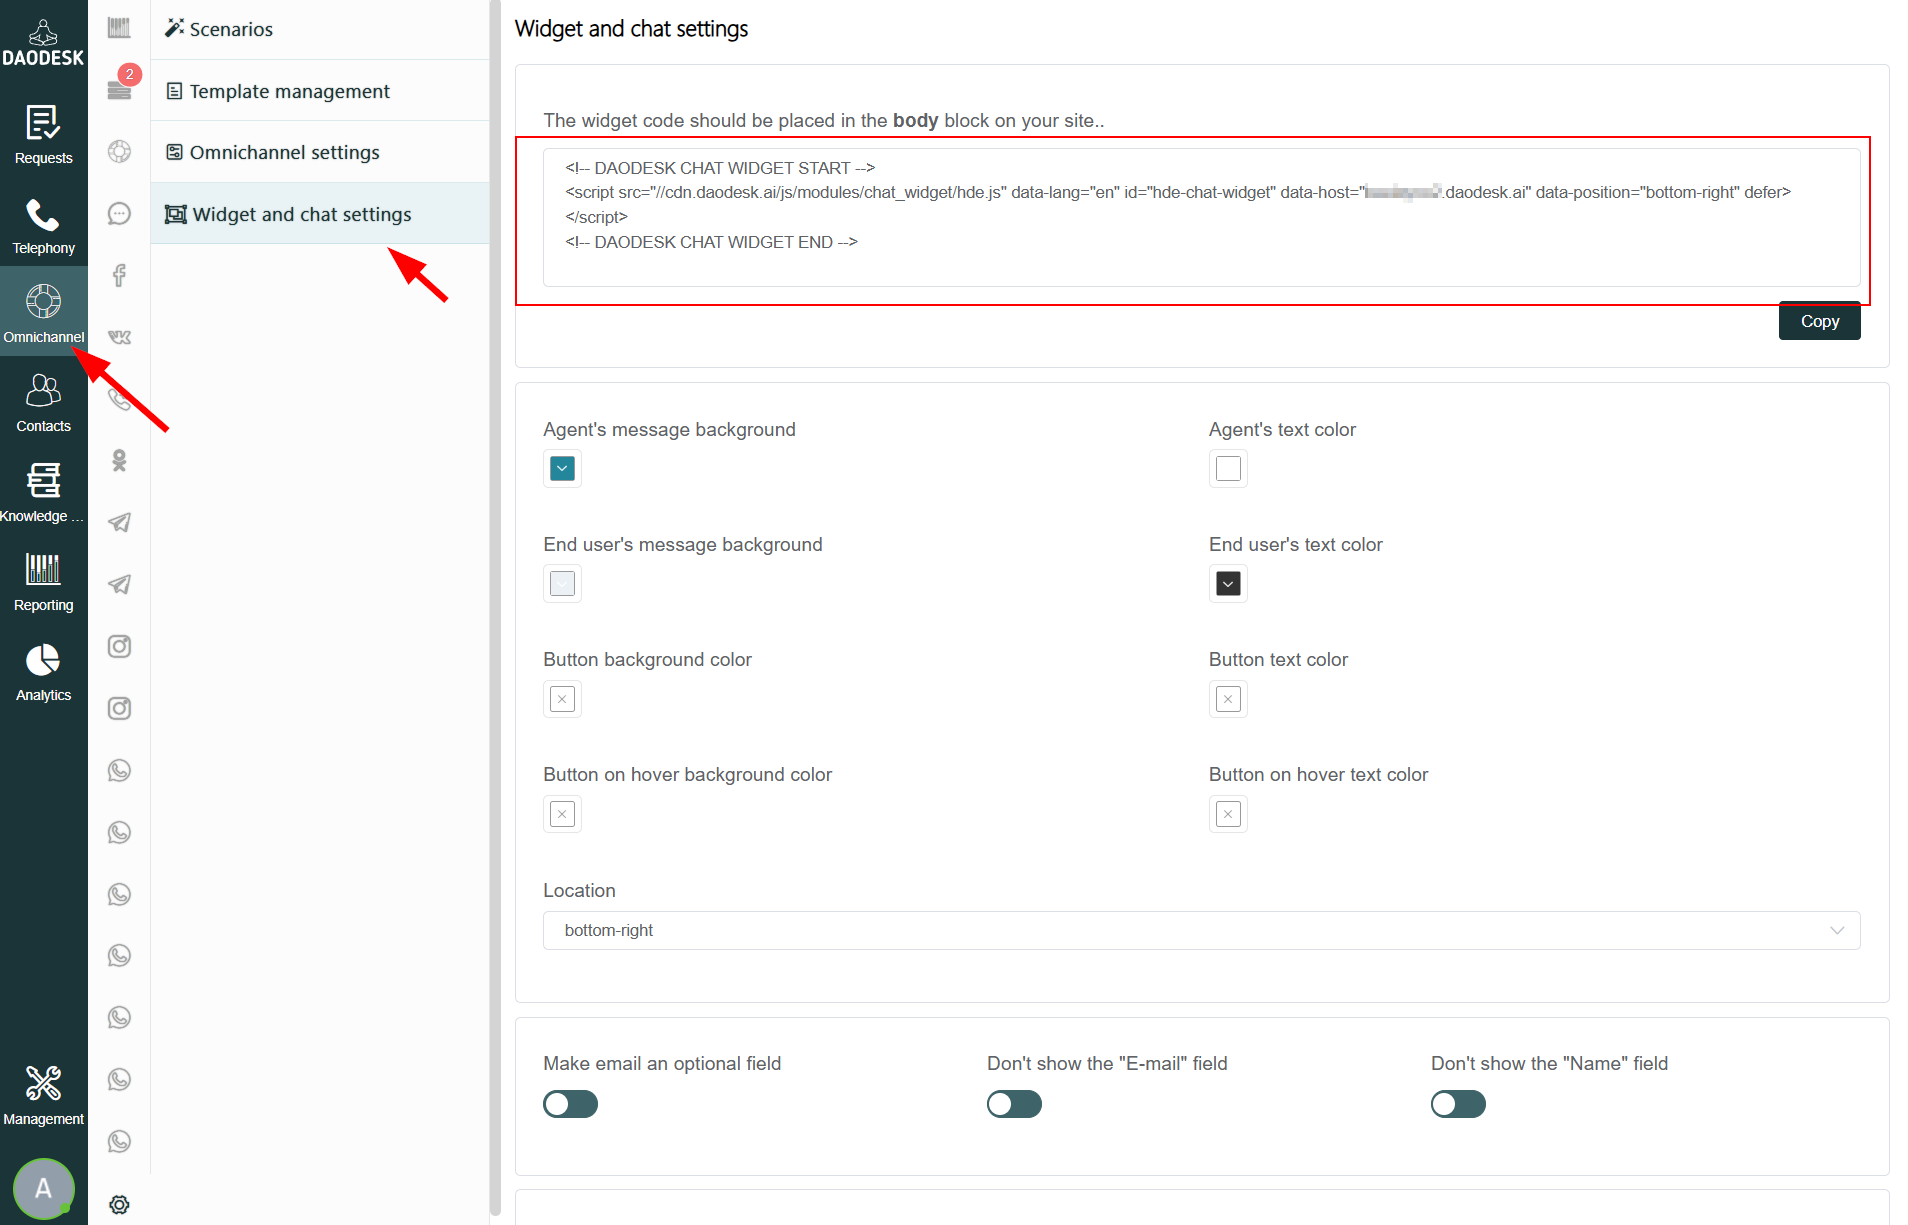Open Agent's message background color picker

[562, 468]
